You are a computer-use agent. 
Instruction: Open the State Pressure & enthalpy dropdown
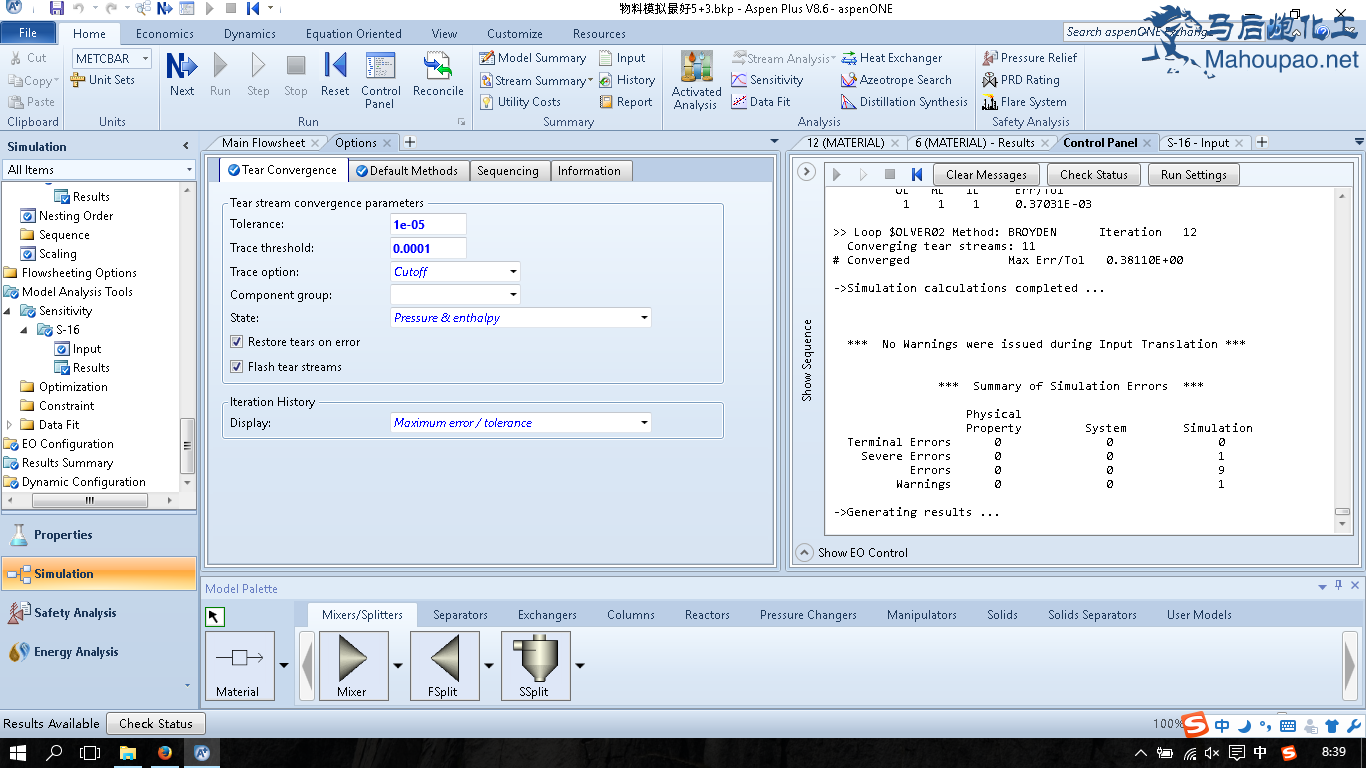(644, 318)
